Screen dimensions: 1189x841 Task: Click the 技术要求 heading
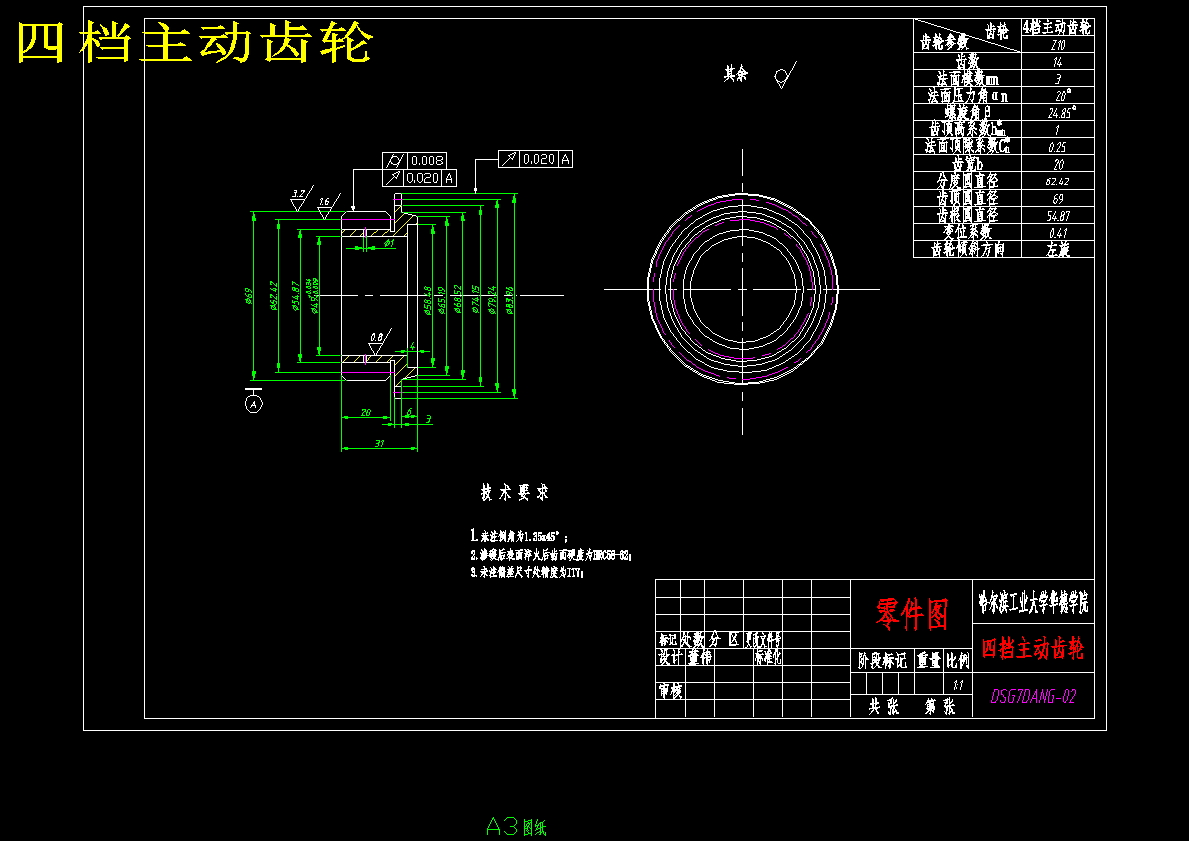point(514,492)
